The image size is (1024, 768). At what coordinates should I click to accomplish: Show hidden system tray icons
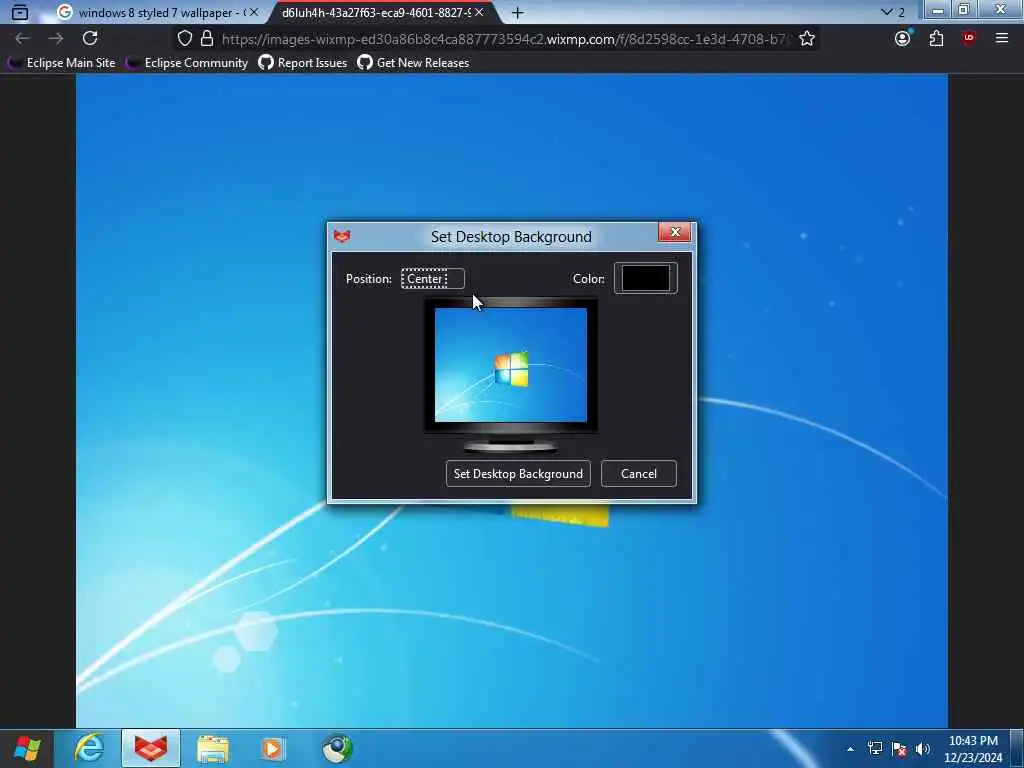pos(850,749)
